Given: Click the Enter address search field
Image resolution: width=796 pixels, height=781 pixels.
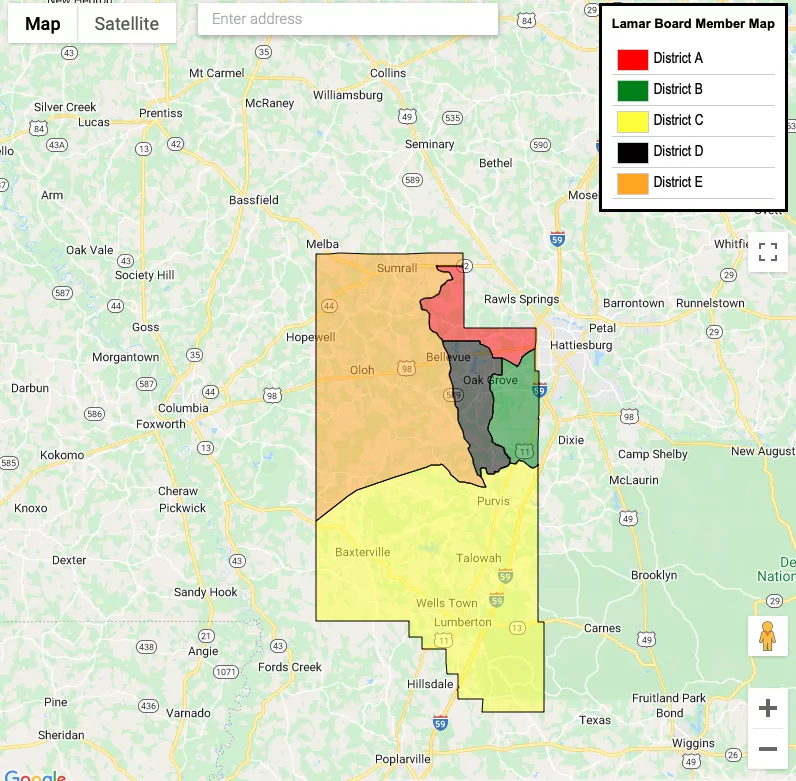Looking at the screenshot, I should tap(347, 19).
